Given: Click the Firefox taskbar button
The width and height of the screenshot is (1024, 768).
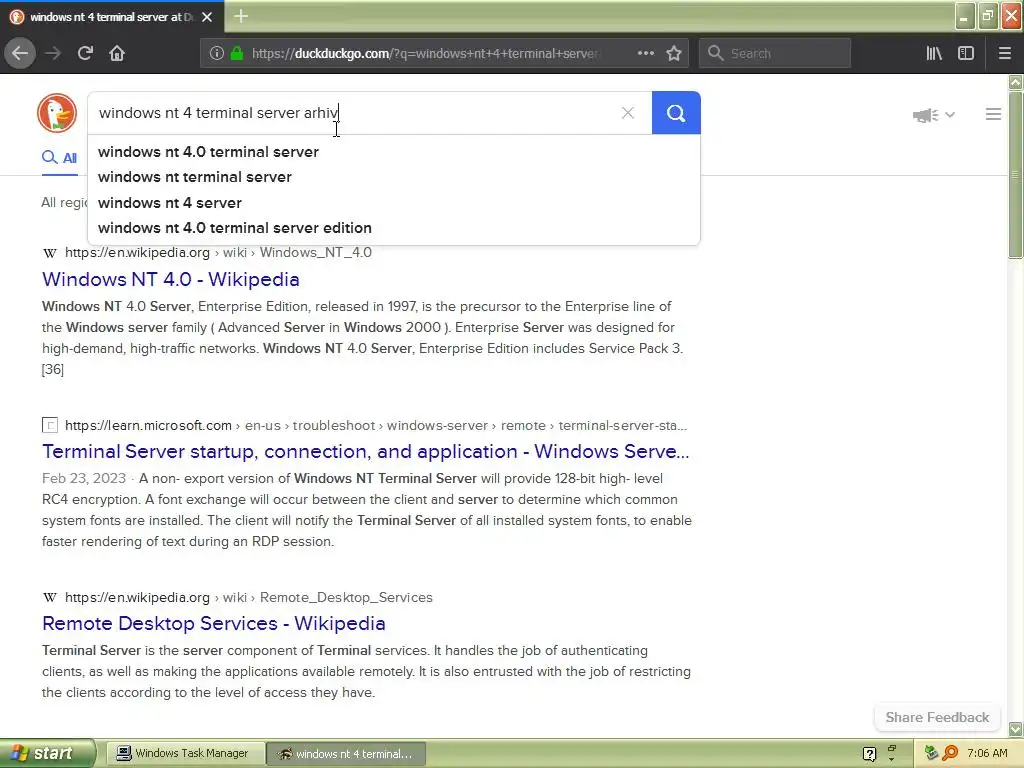Looking at the screenshot, I should pyautogui.click(x=346, y=753).
